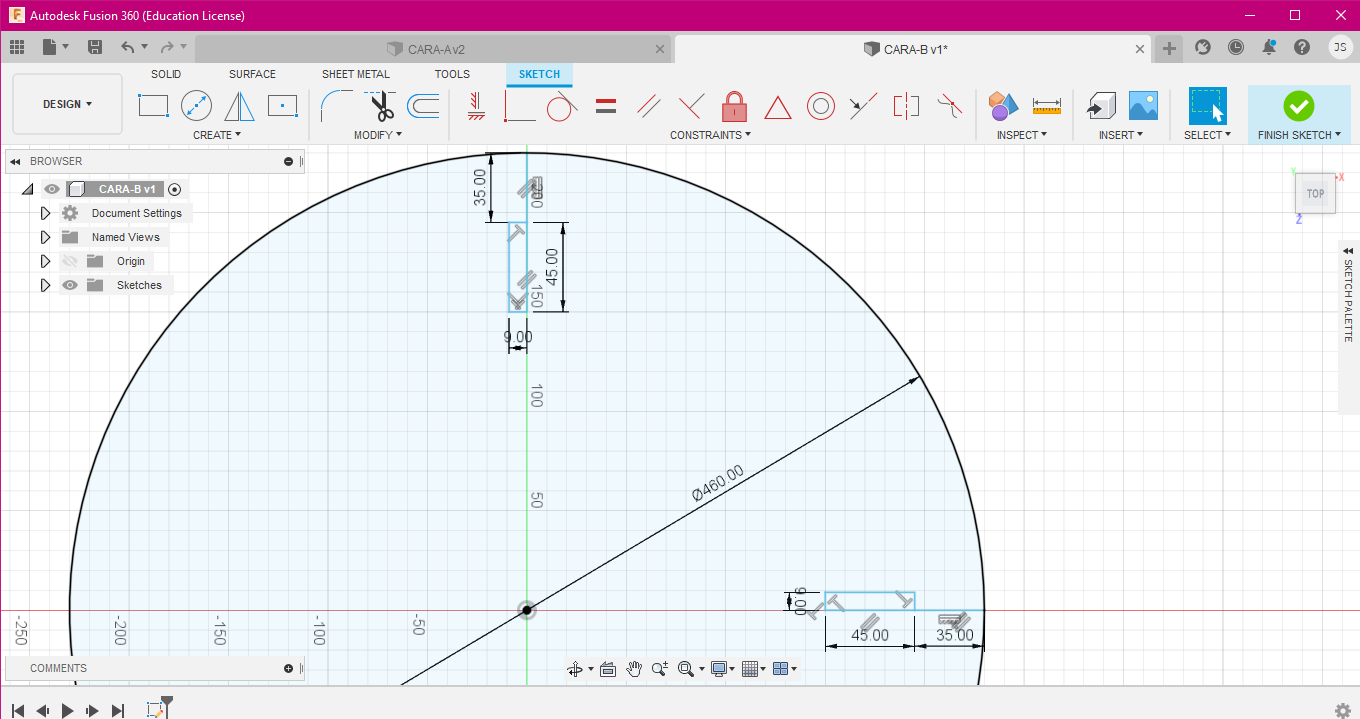Click the Save disk icon
Viewport: 1360px width, 719px height.
point(95,47)
